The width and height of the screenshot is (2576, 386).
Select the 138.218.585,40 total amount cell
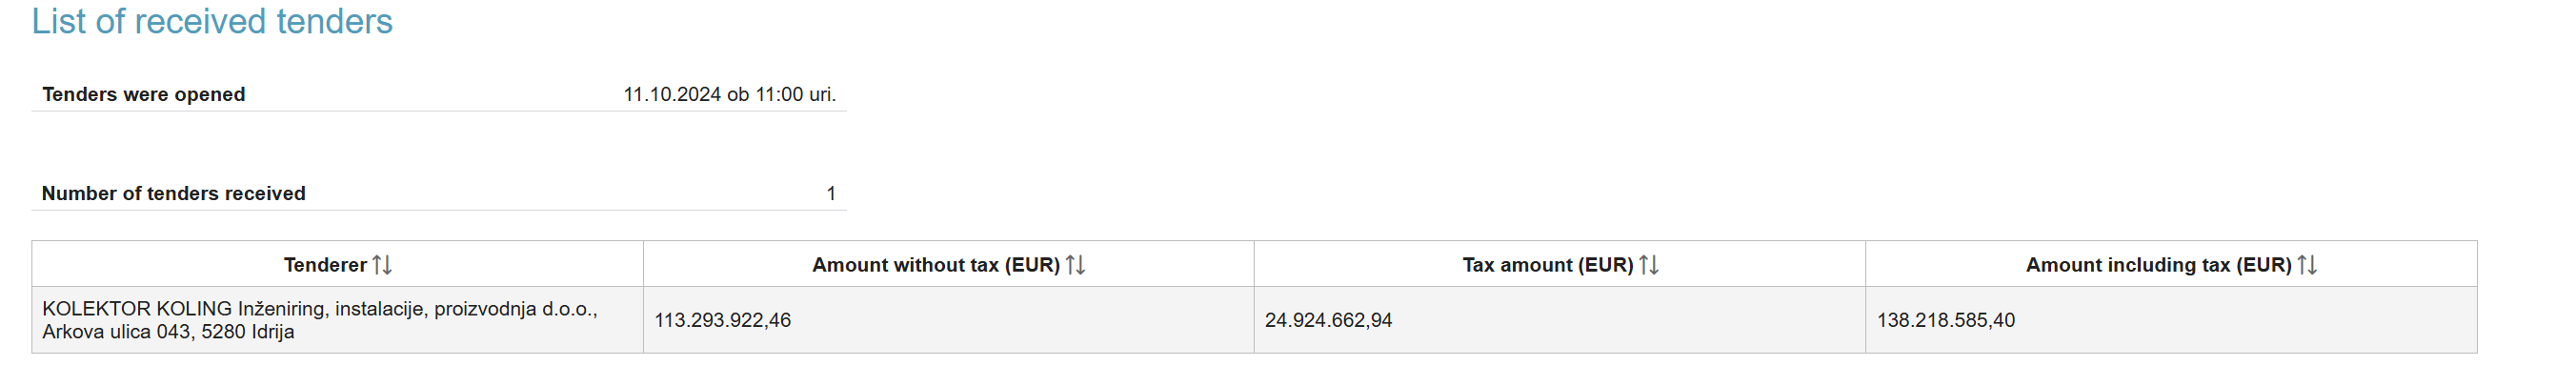pos(1945,321)
